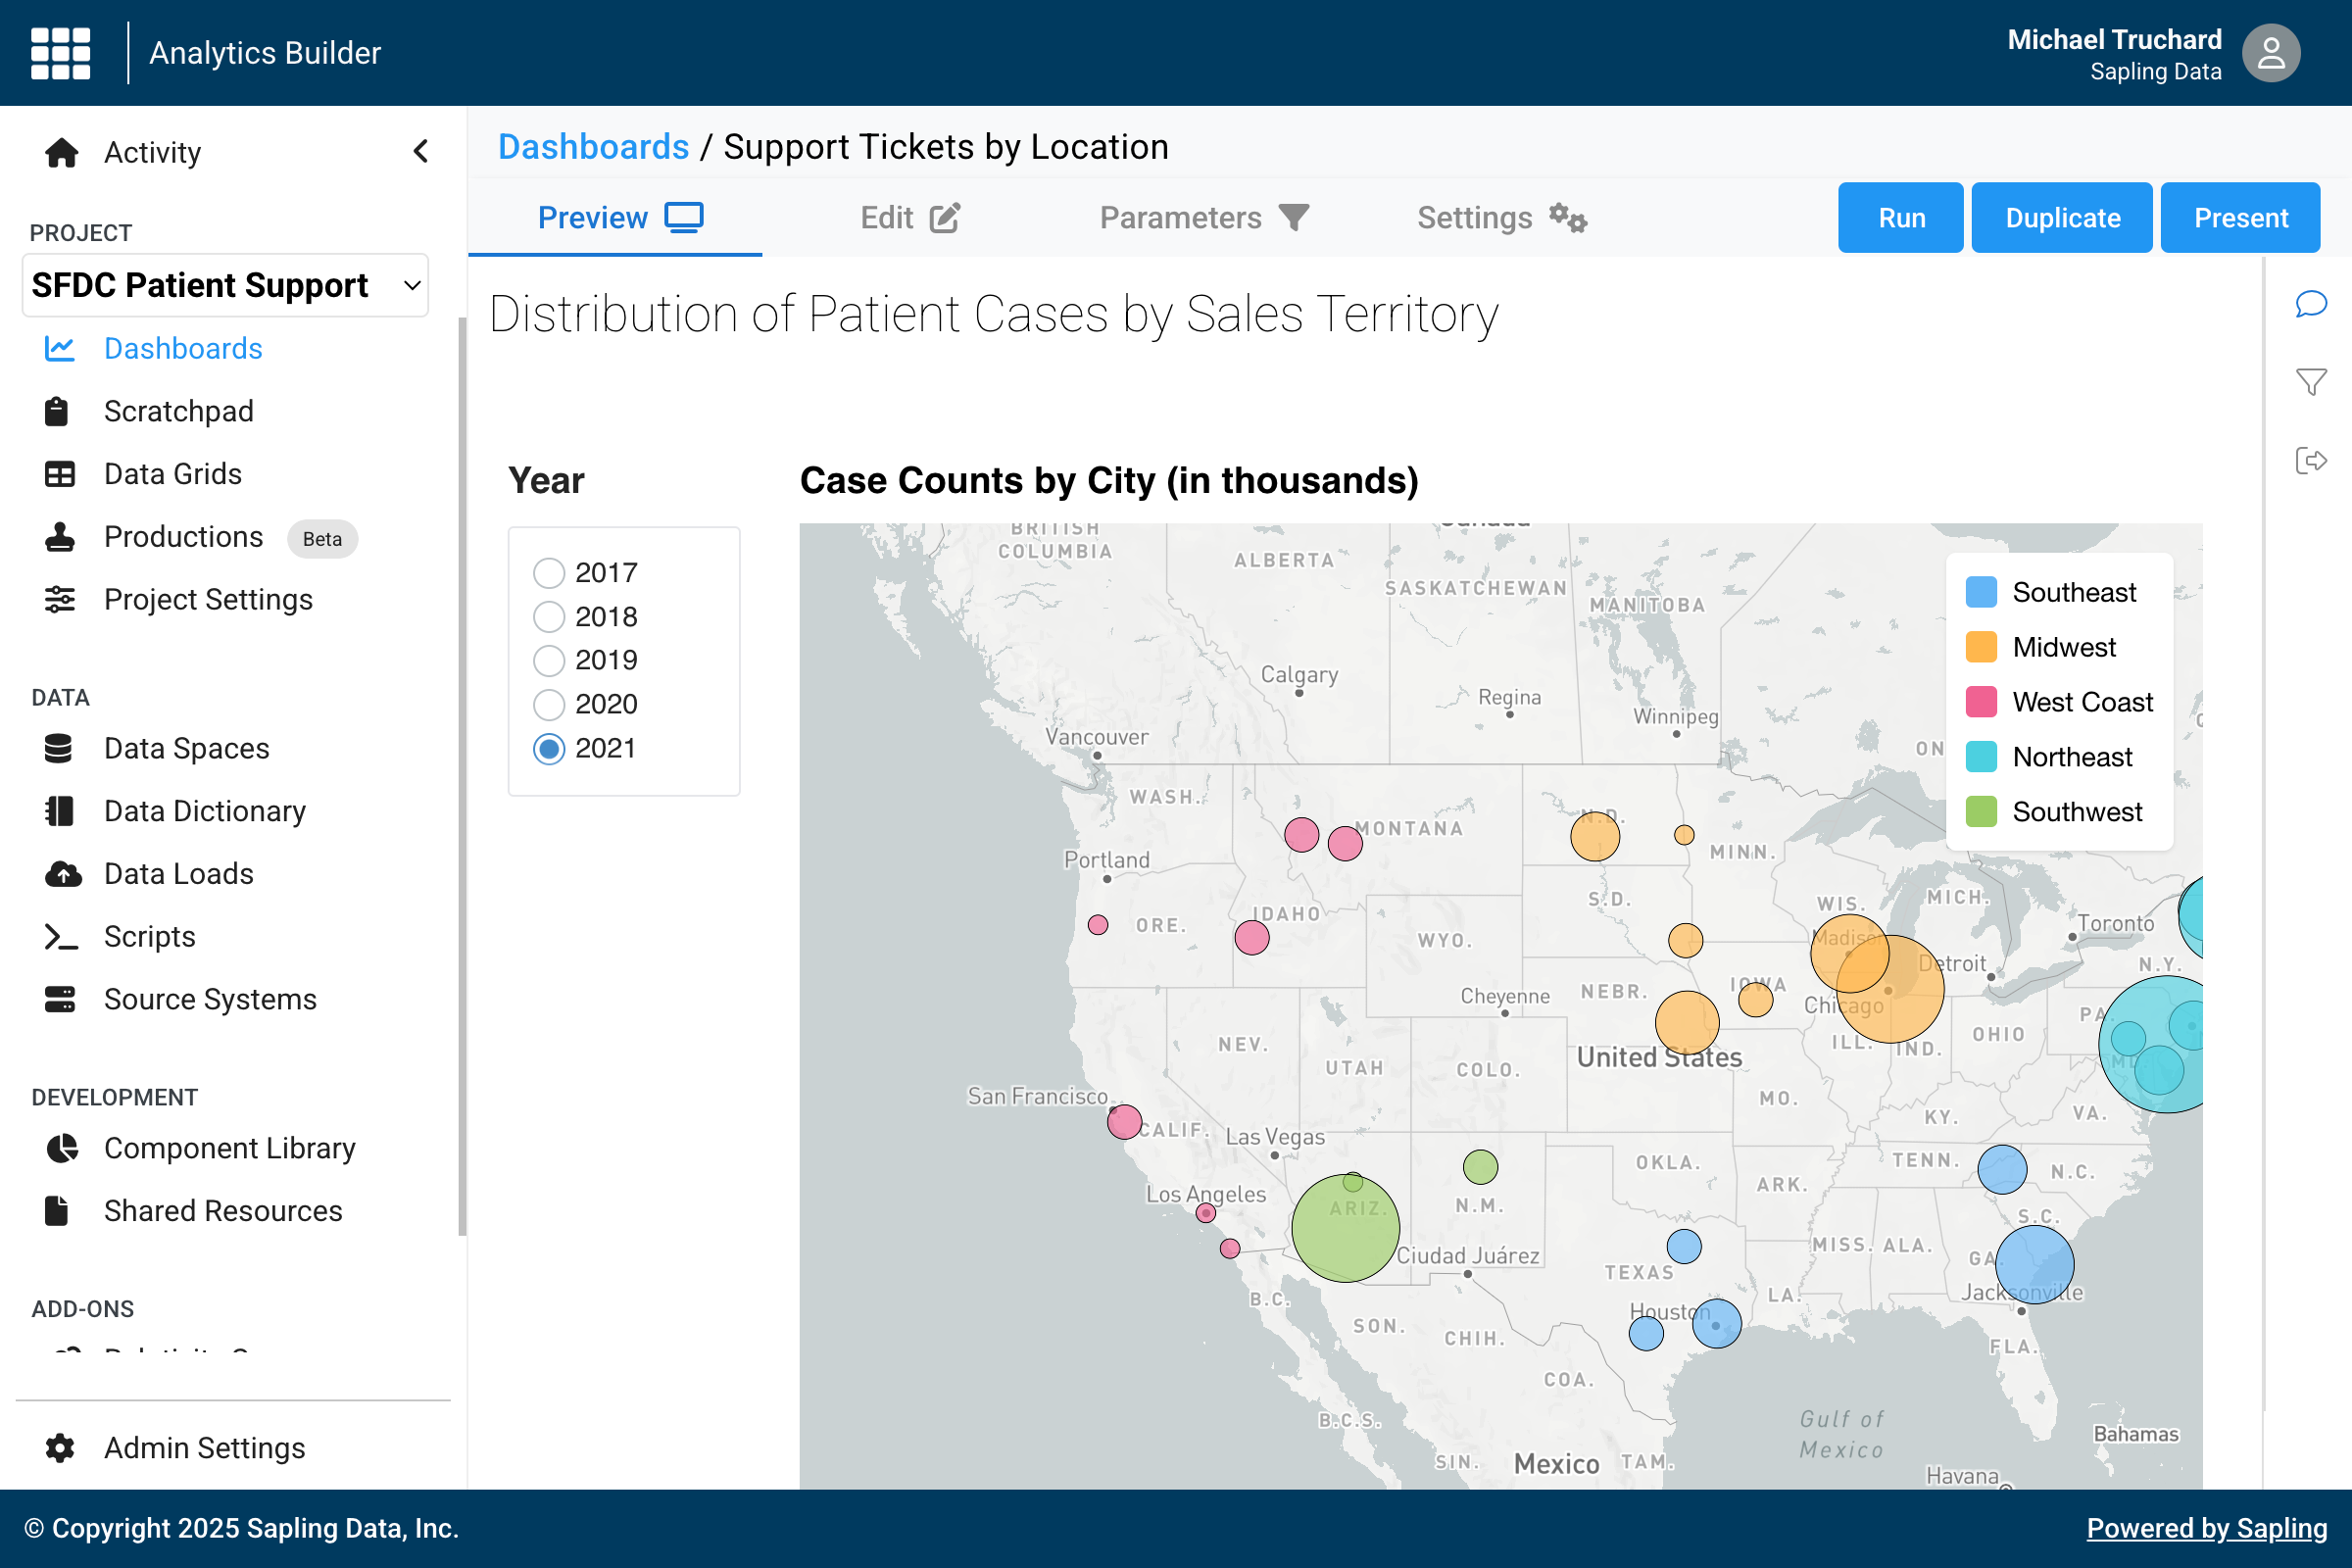Open the app grid launcher icon

point(60,52)
